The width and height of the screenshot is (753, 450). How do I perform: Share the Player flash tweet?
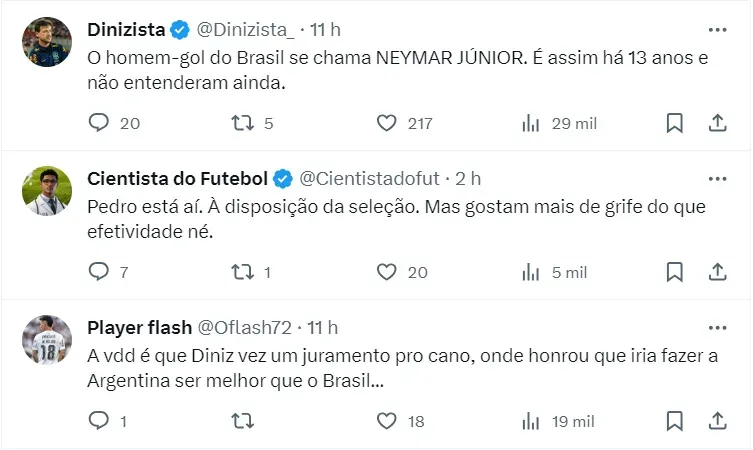coord(717,421)
